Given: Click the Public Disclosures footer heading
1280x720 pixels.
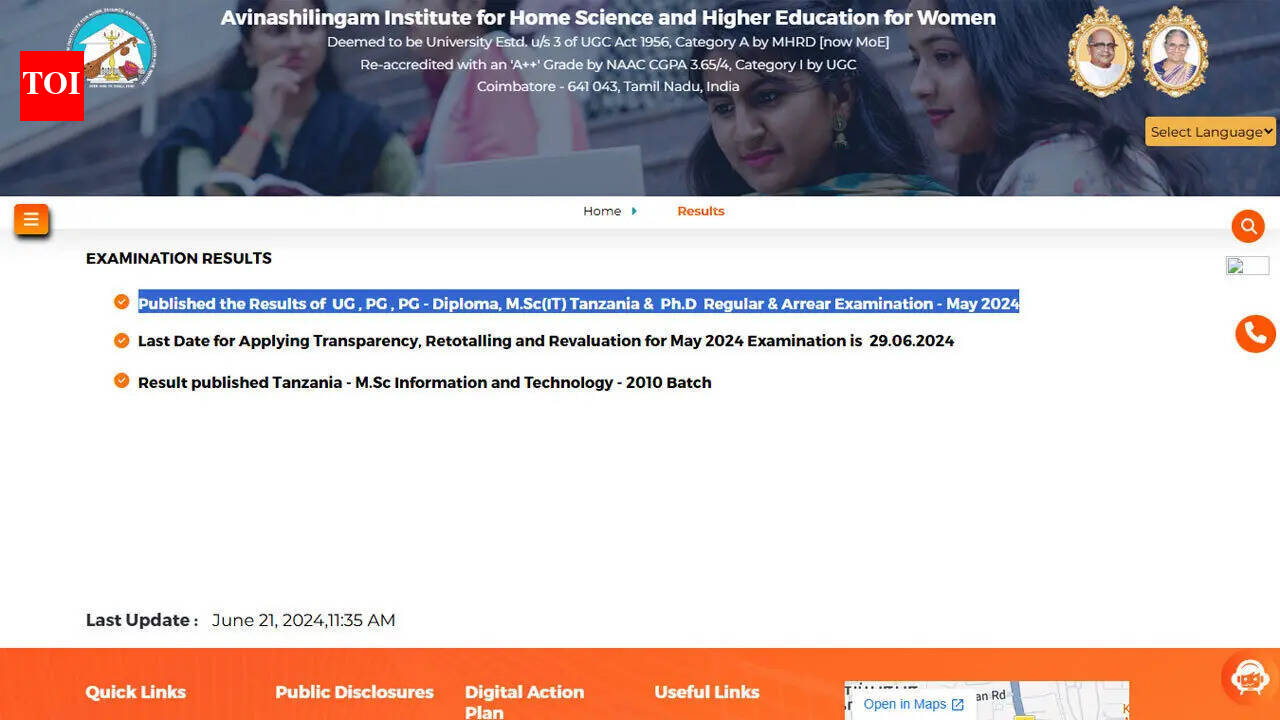Looking at the screenshot, I should [354, 692].
